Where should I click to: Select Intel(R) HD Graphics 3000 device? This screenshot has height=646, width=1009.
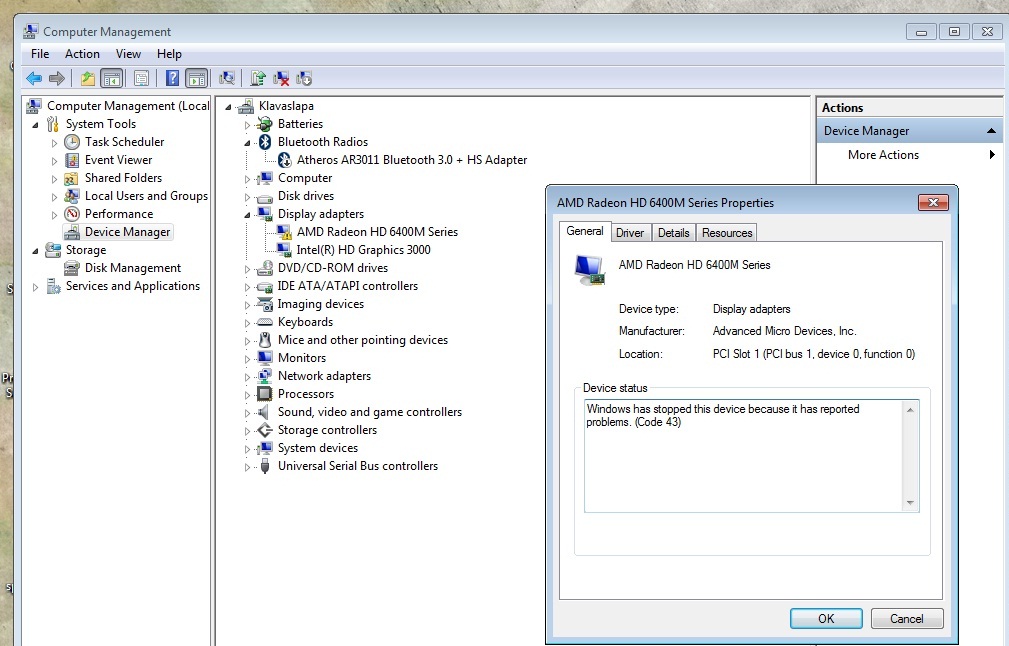tap(363, 250)
